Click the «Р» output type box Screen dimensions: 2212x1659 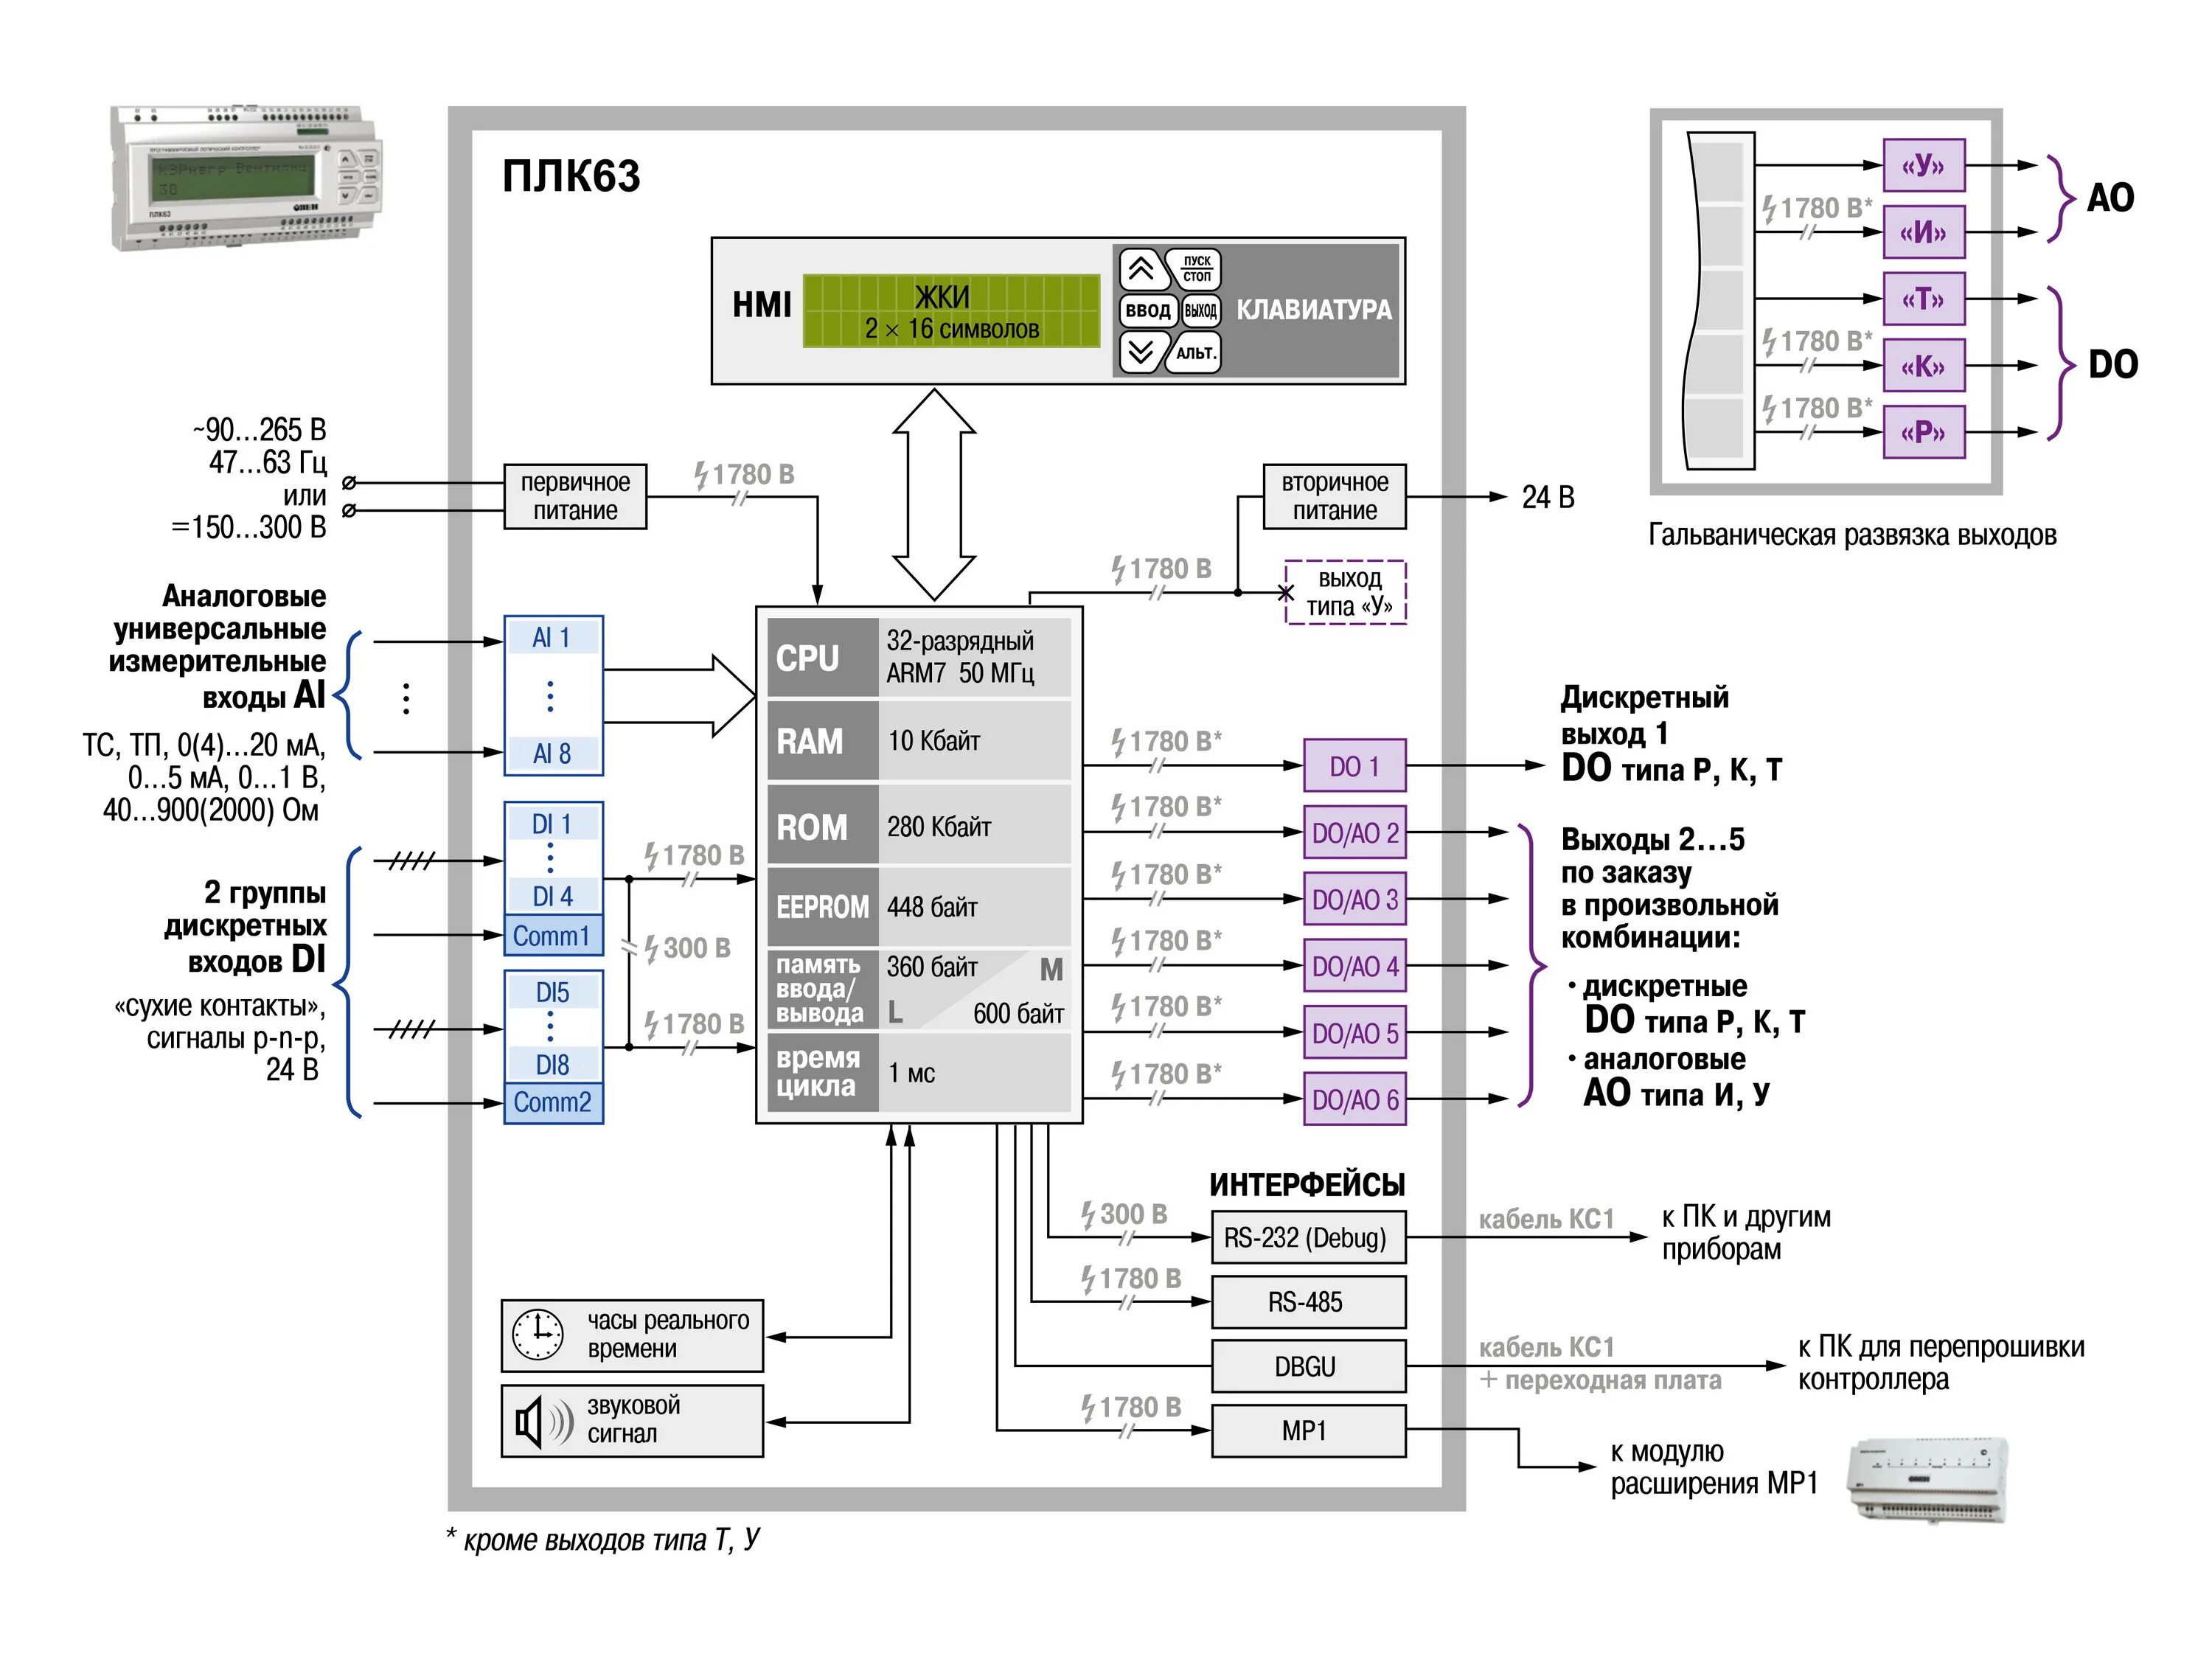tap(1923, 432)
